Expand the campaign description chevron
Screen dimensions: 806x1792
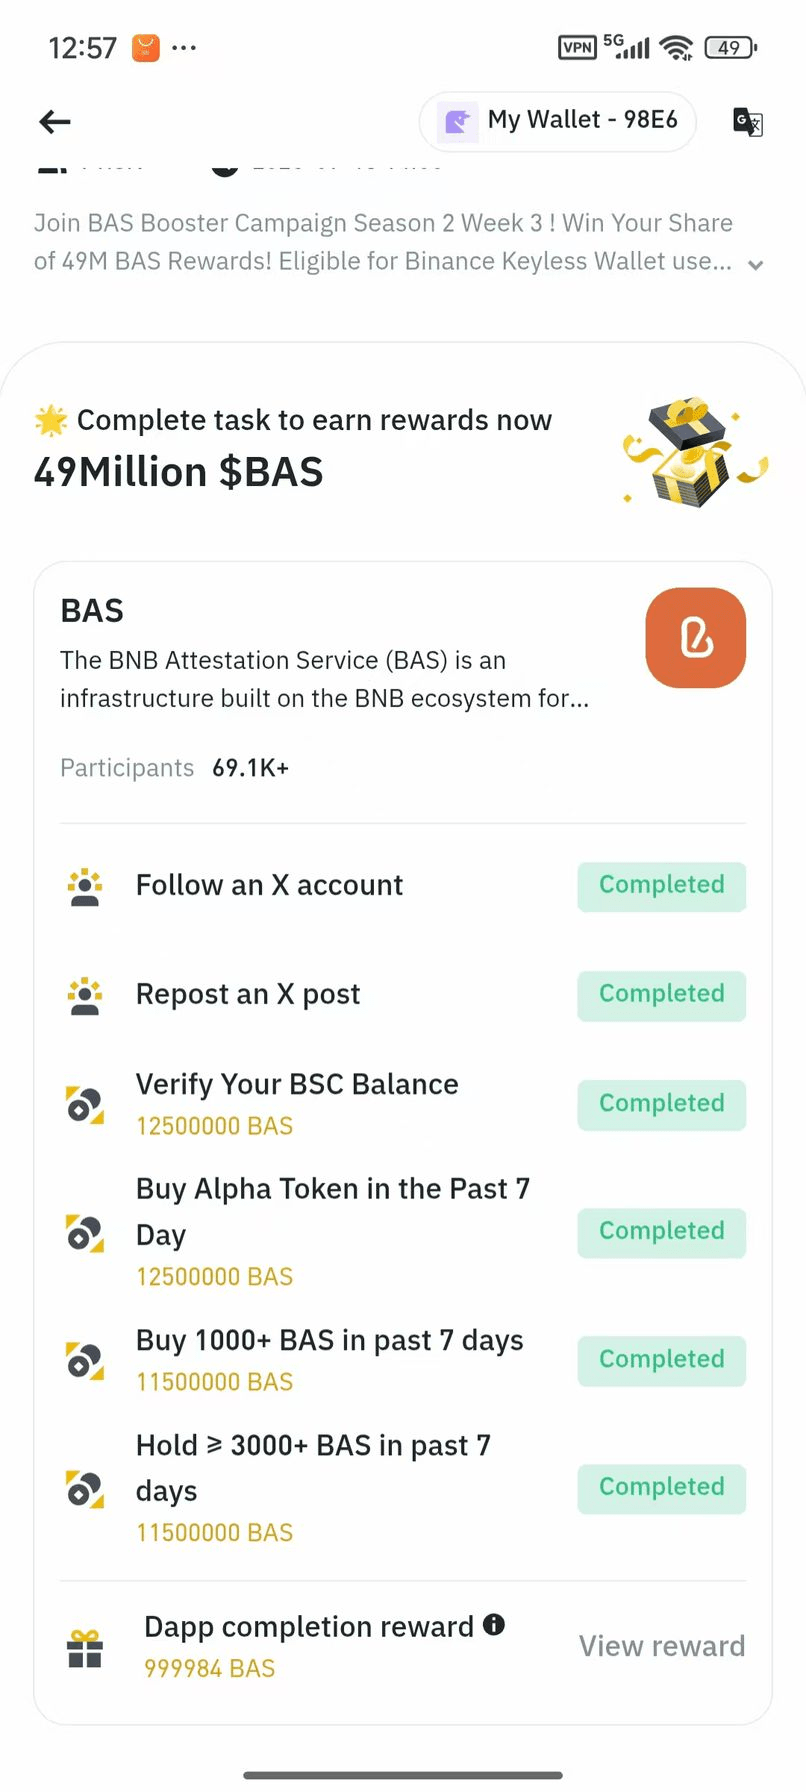(x=756, y=265)
